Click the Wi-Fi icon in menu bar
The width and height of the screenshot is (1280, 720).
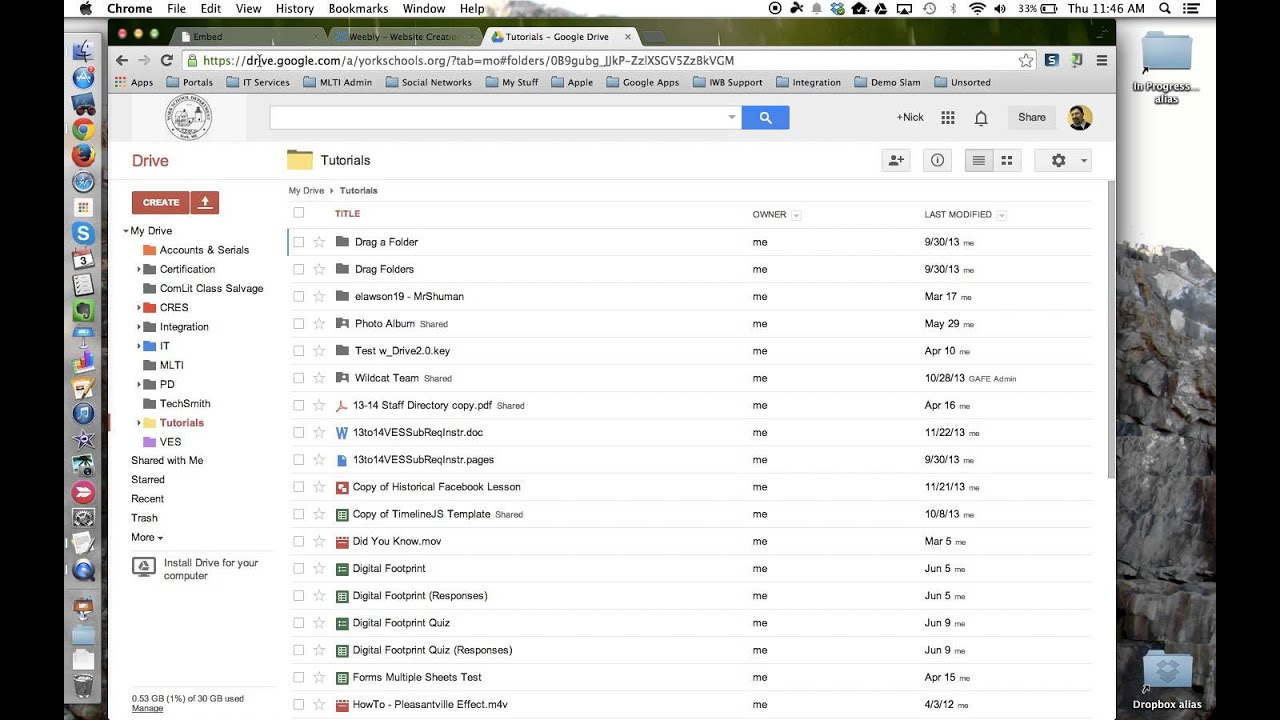(977, 8)
